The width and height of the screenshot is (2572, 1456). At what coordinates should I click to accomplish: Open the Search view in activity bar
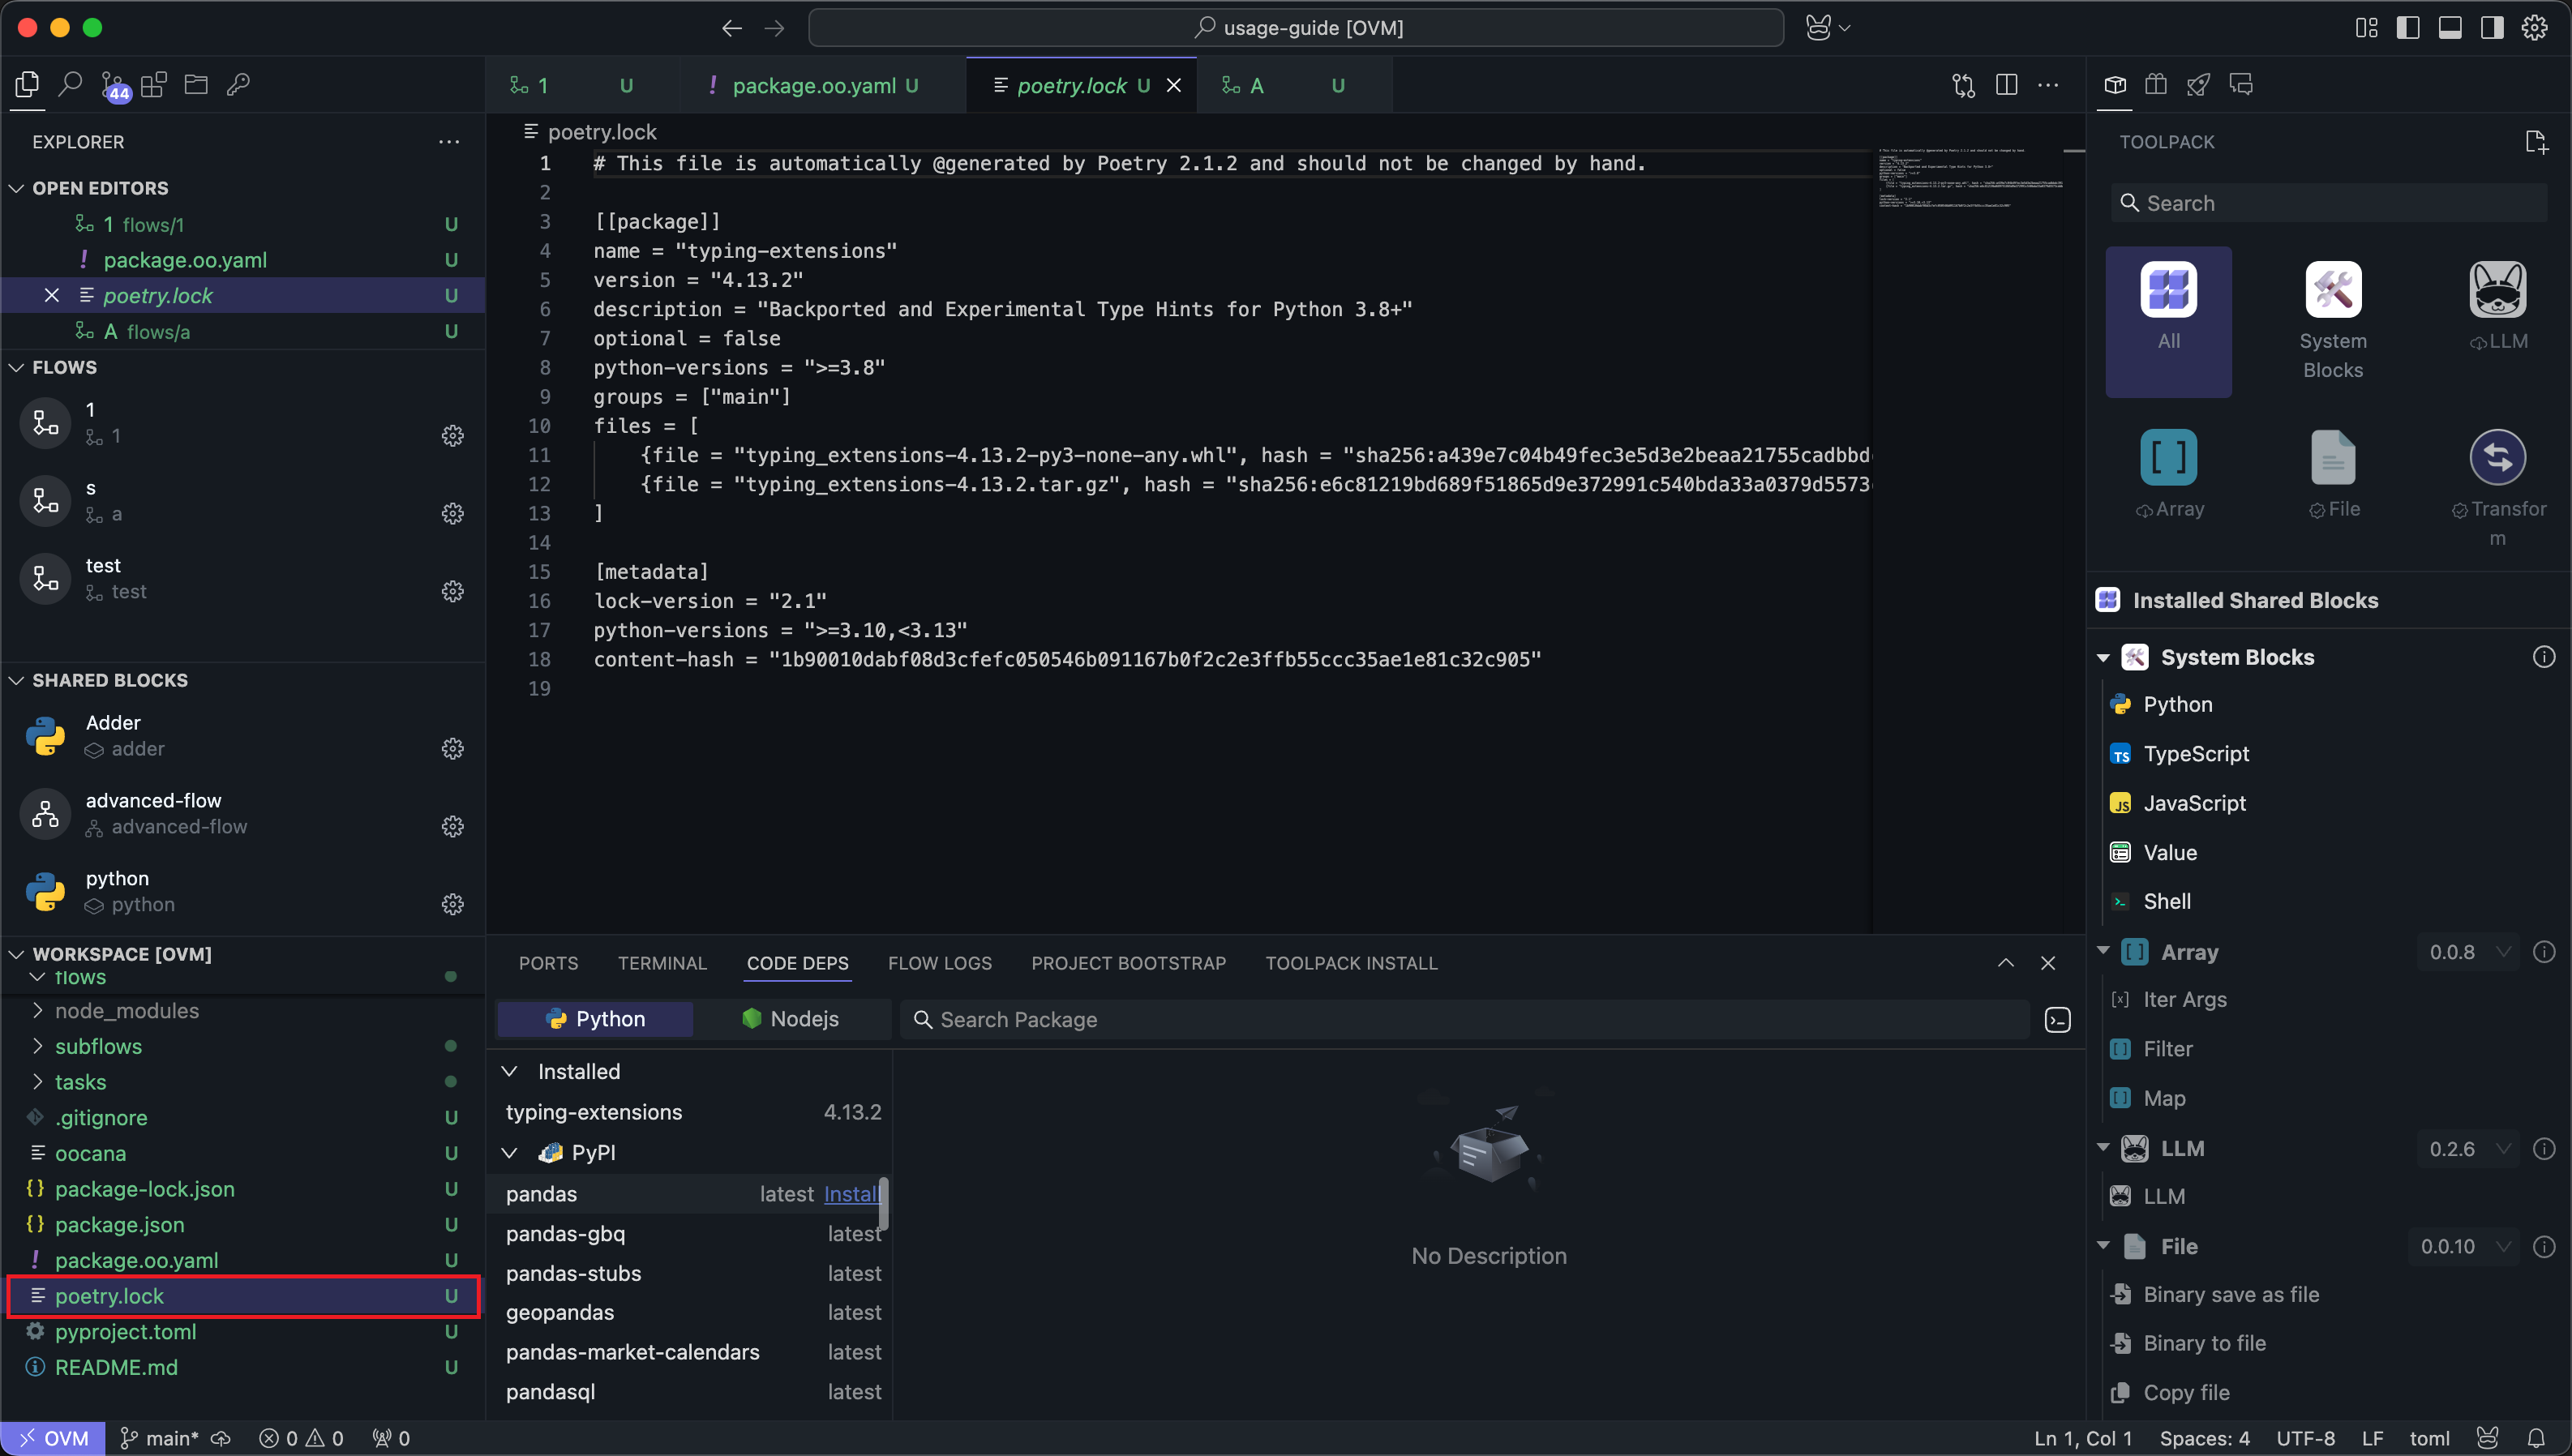(x=70, y=85)
